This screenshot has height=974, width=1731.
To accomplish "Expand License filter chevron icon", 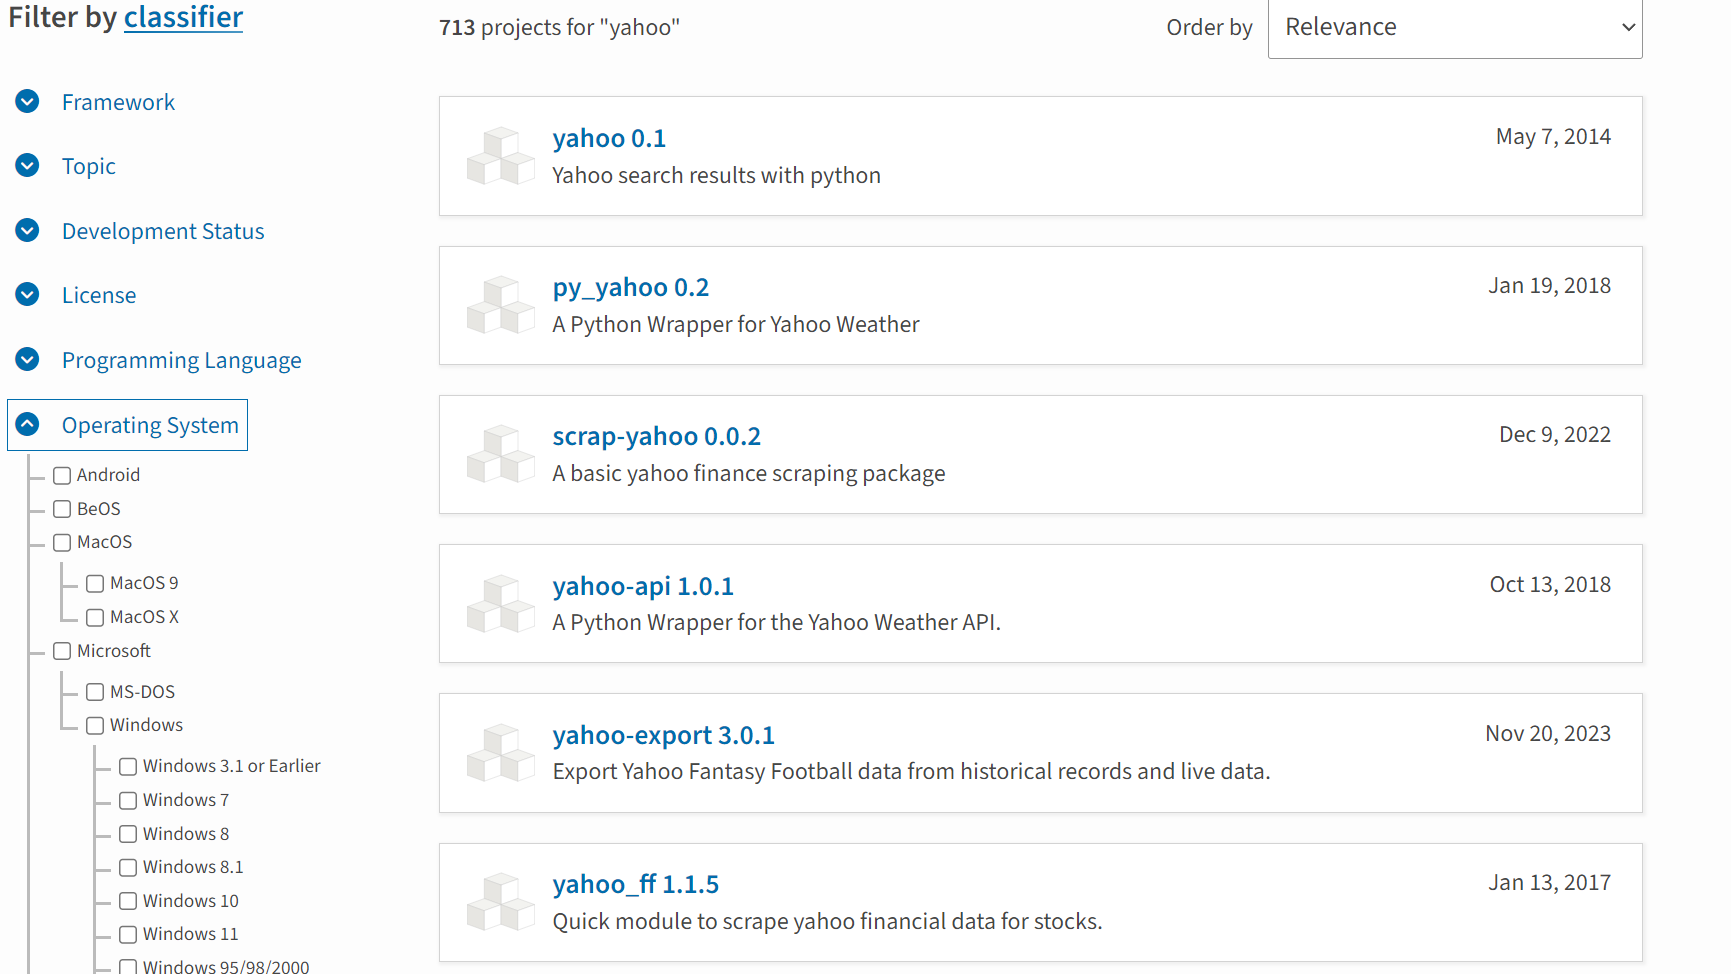I will point(28,294).
